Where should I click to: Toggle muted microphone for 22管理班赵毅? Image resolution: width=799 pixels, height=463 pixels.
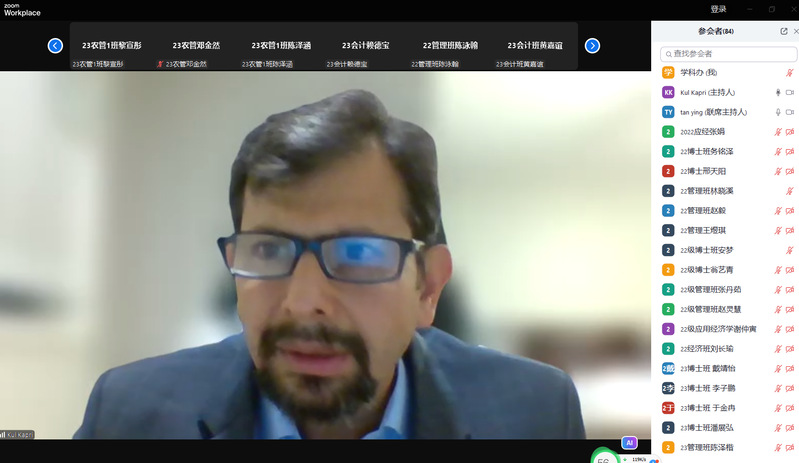pos(776,211)
